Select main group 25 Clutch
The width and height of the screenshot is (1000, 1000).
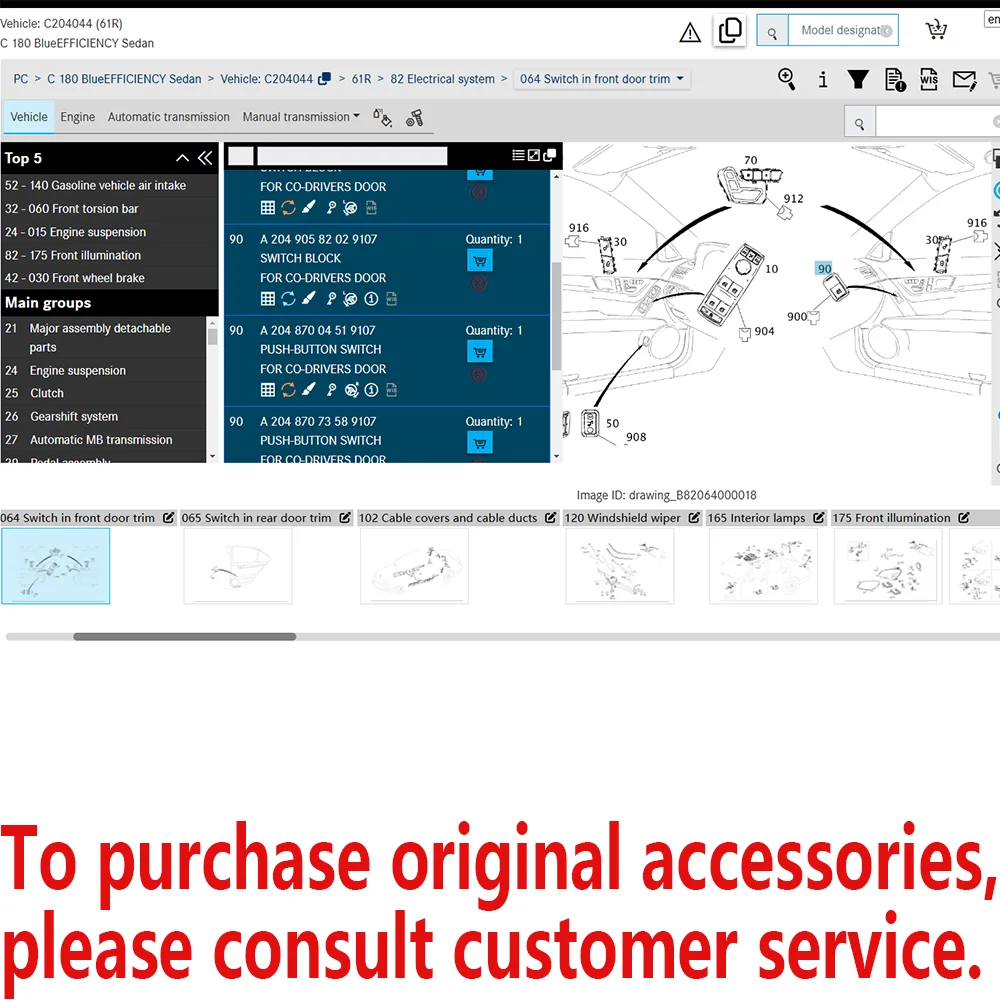coord(103,393)
